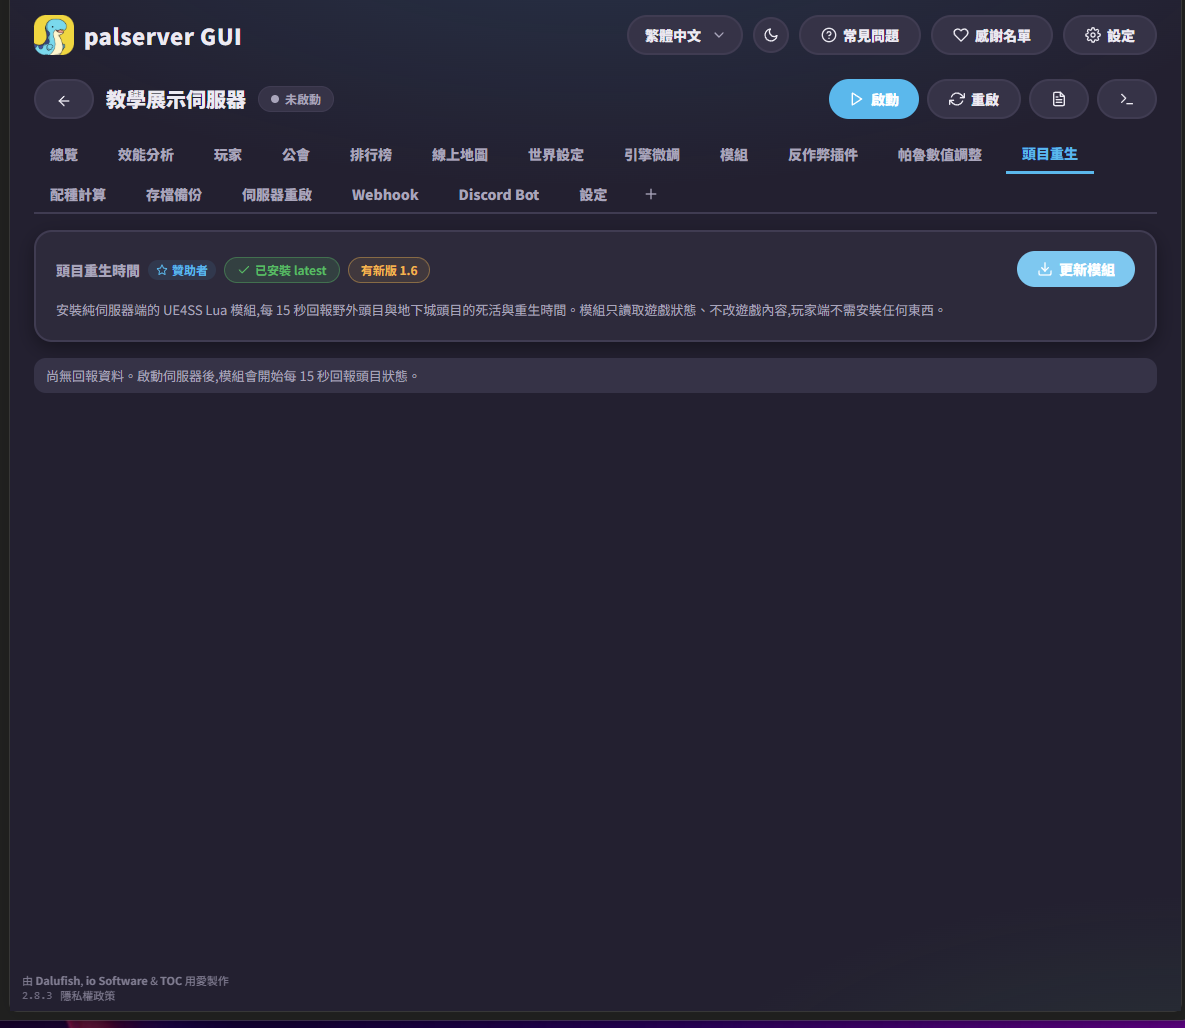Open 設定 gear button in header

[1109, 36]
